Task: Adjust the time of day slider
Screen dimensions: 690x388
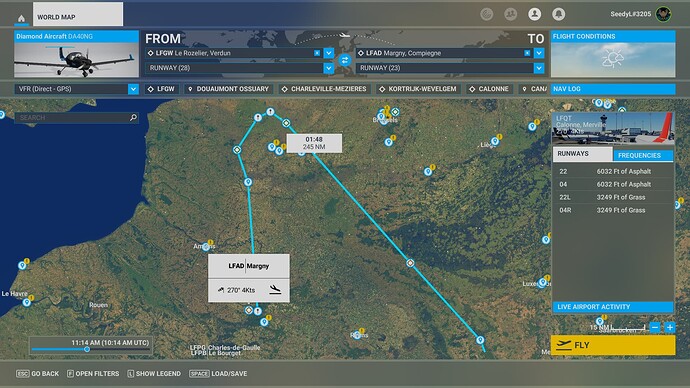Action: pos(87,349)
